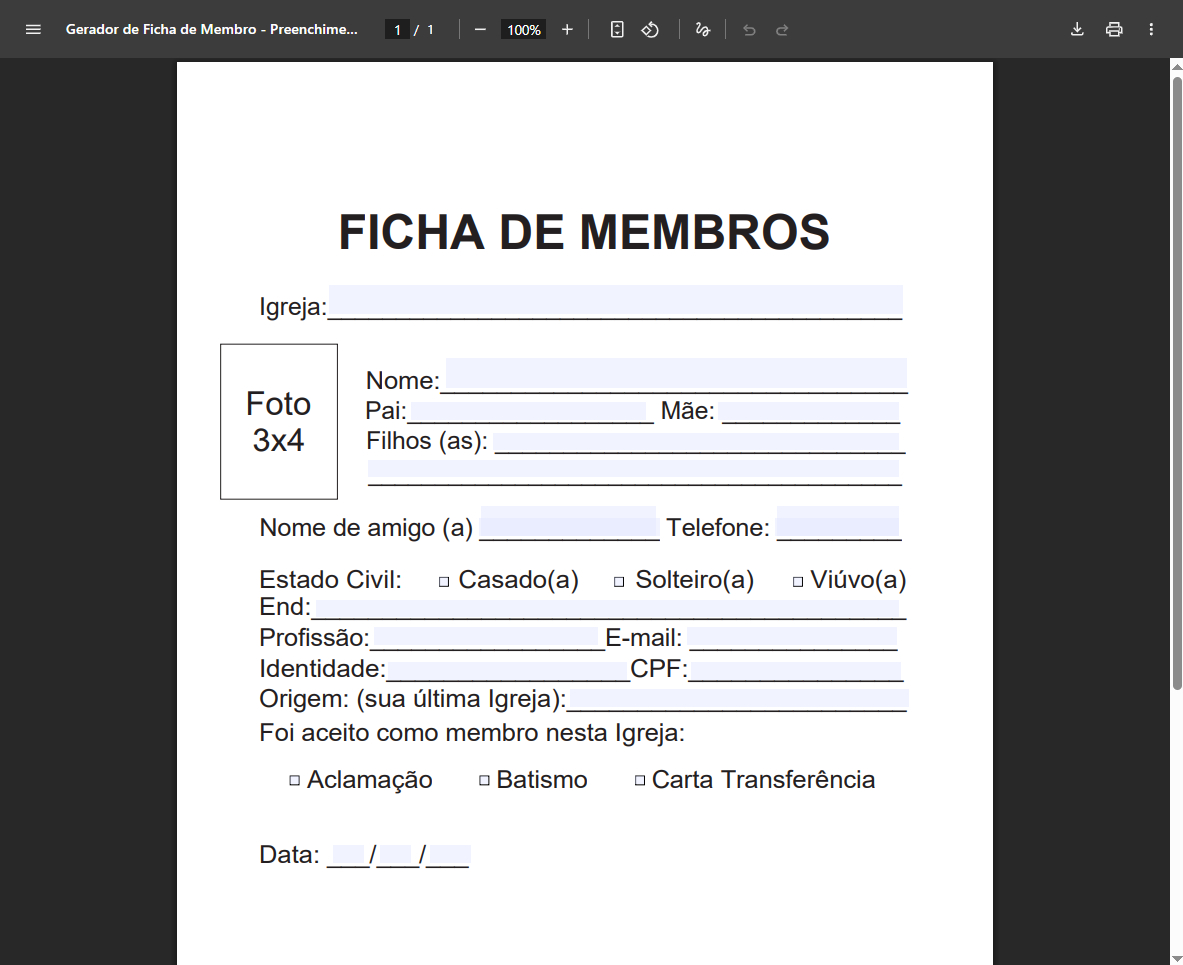1183x965 pixels.
Task: Select the draw annotation tool
Action: pyautogui.click(x=702, y=29)
